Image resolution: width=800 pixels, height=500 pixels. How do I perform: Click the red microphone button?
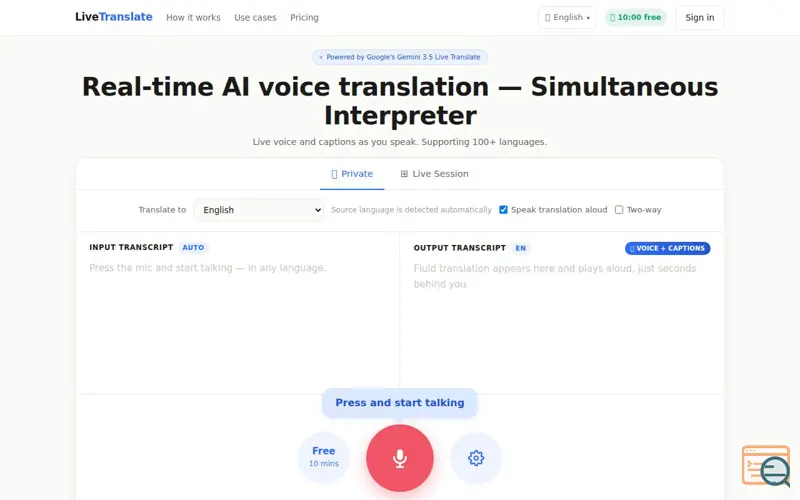[399, 458]
